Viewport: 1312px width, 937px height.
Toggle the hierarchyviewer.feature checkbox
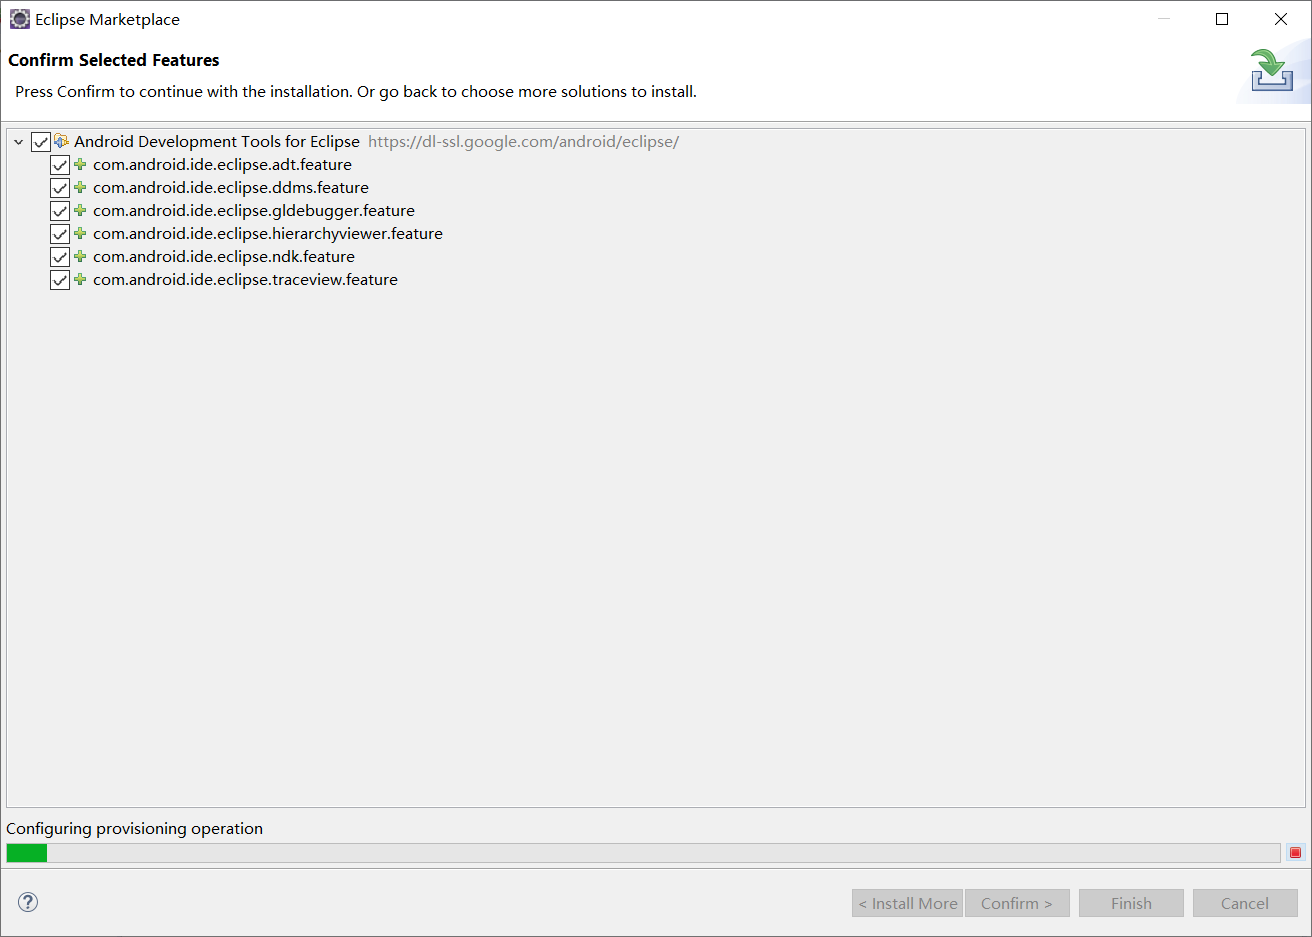(x=60, y=234)
